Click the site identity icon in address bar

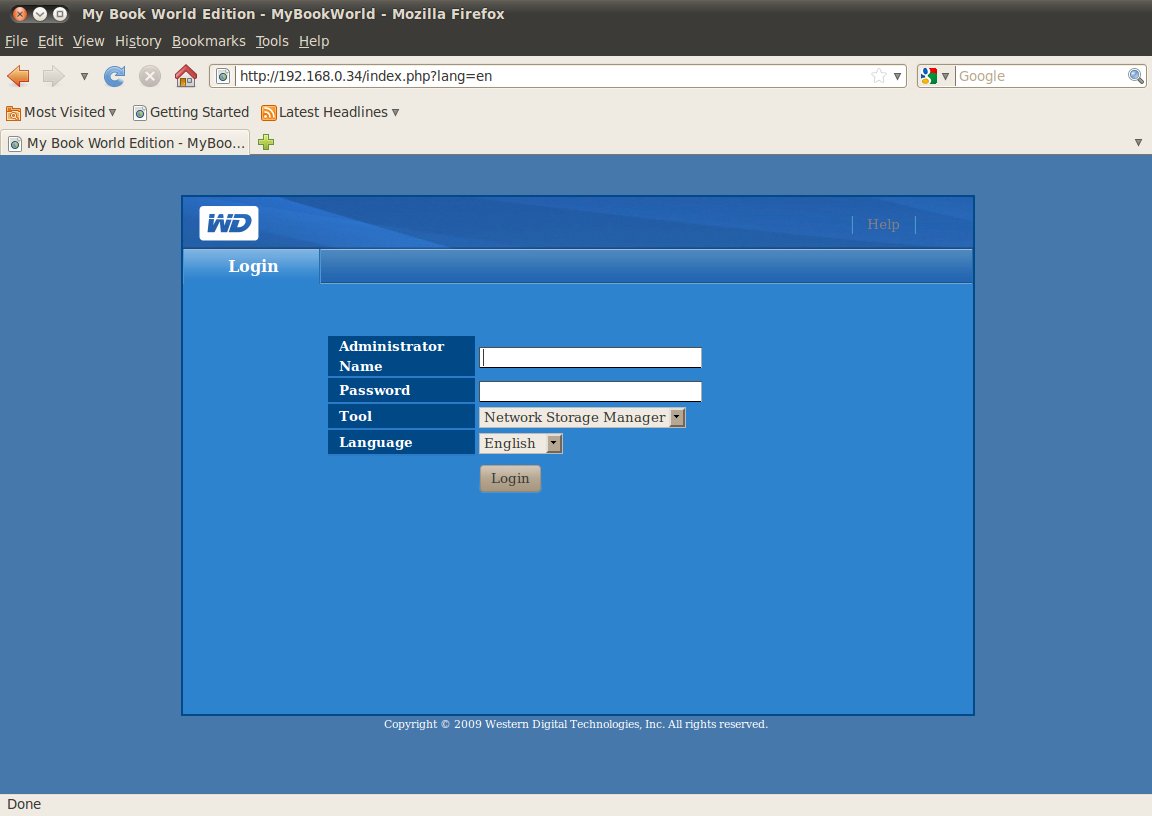pyautogui.click(x=223, y=76)
